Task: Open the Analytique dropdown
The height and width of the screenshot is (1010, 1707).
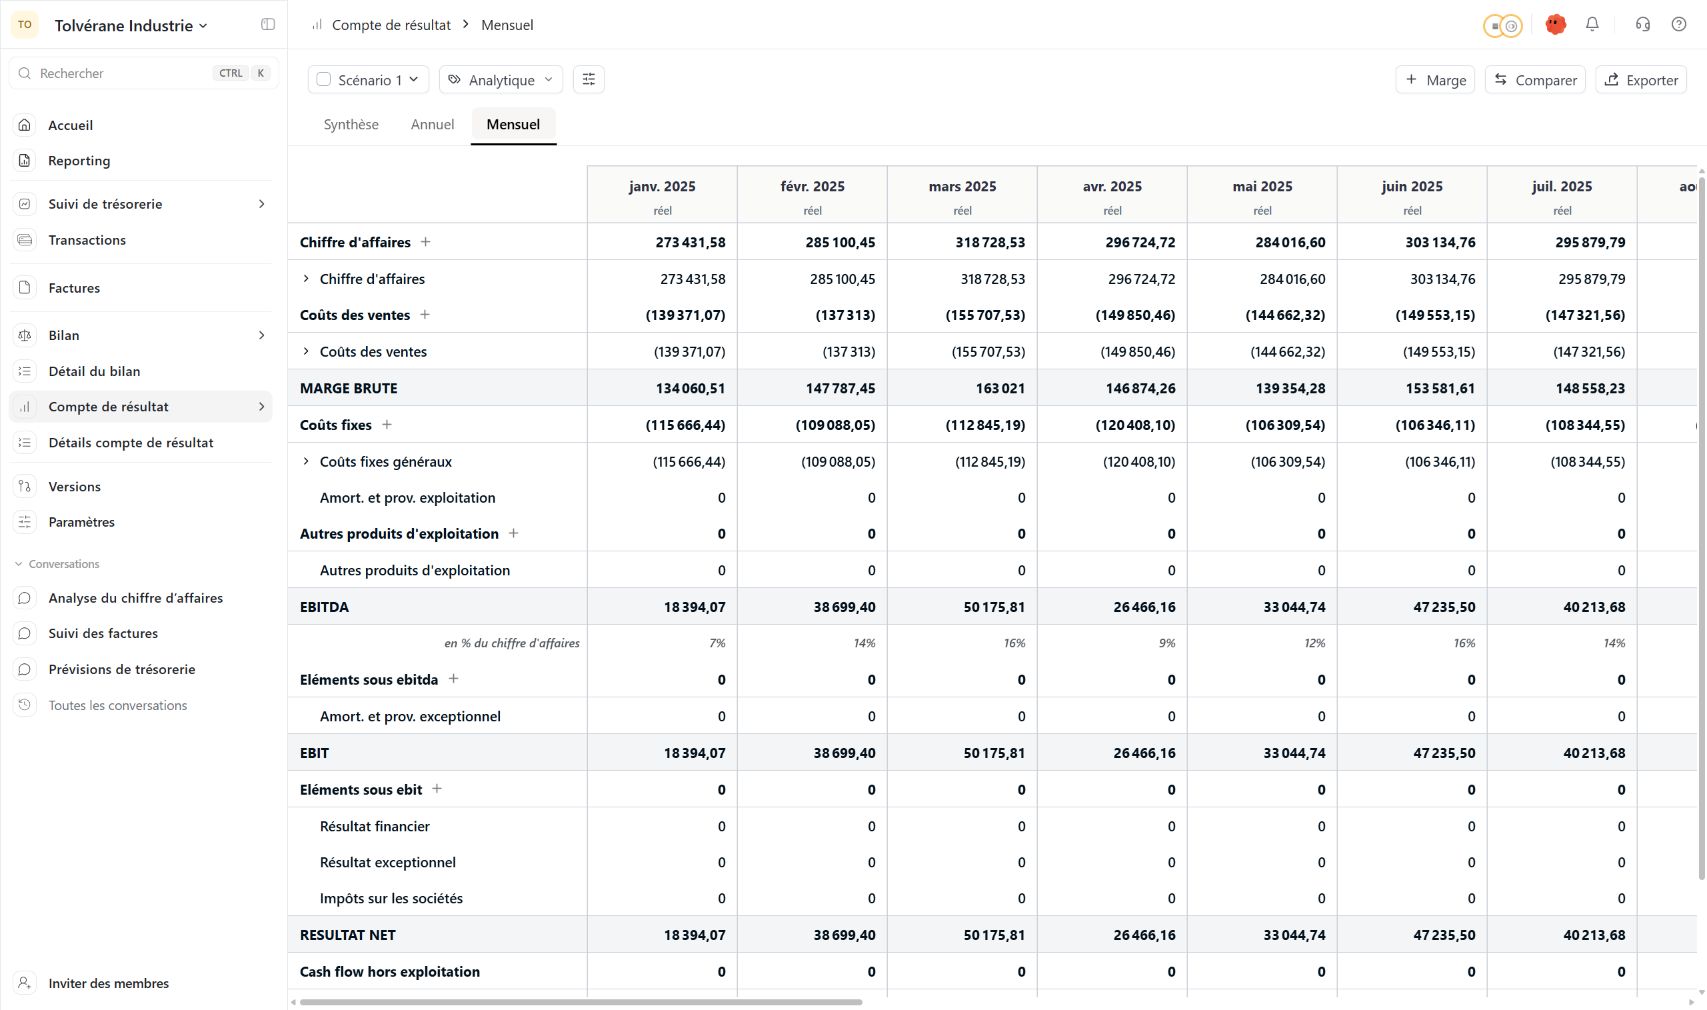Action: [501, 80]
